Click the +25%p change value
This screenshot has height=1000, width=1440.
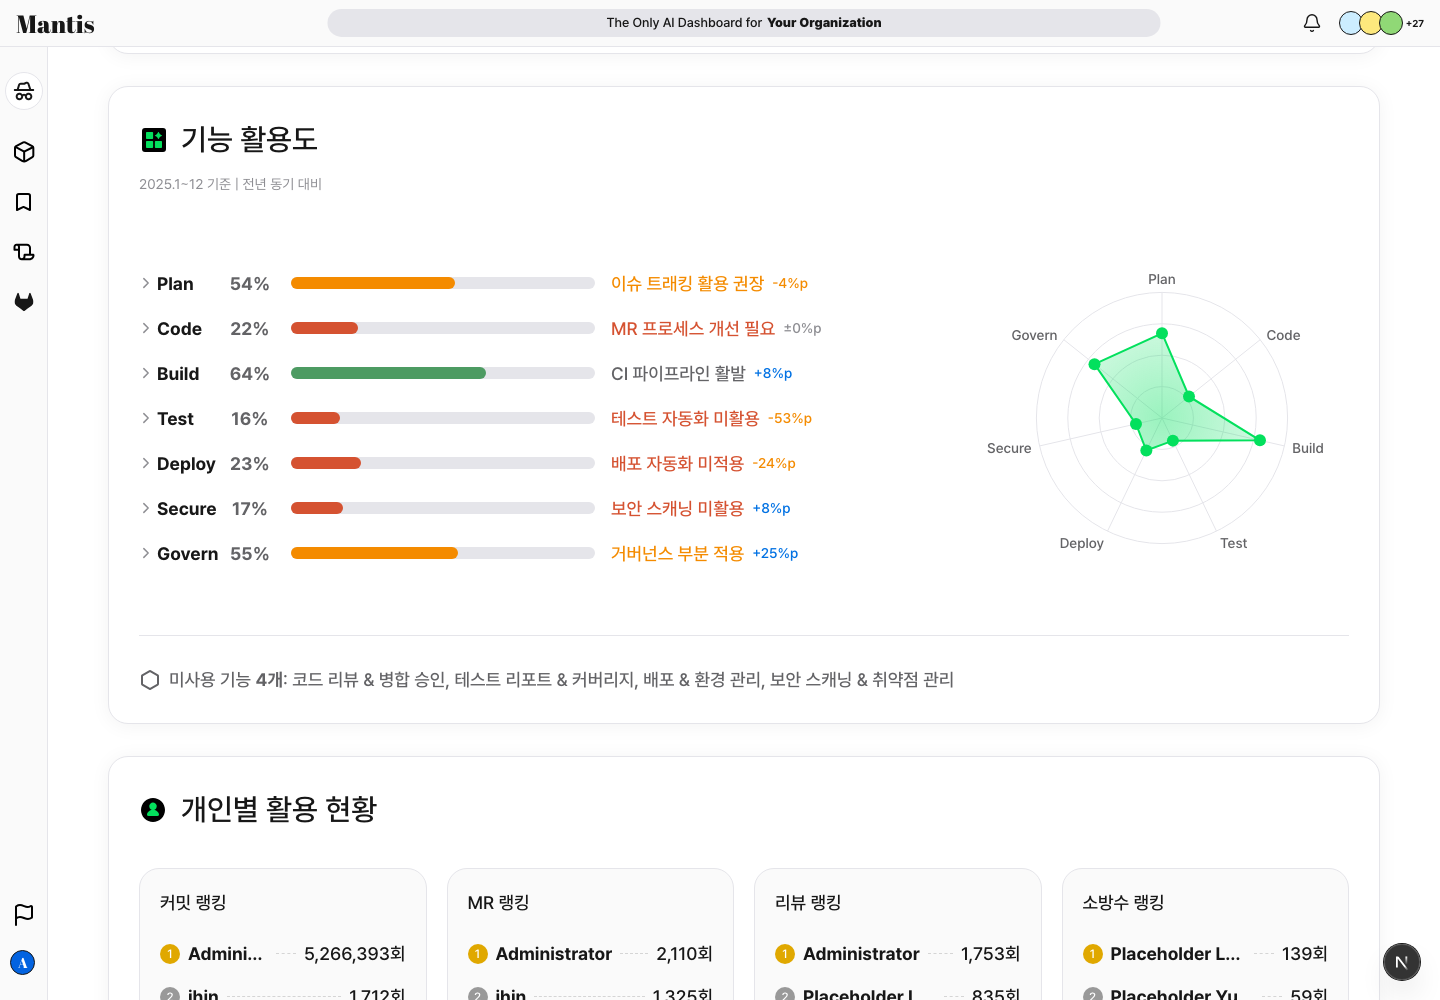click(775, 554)
